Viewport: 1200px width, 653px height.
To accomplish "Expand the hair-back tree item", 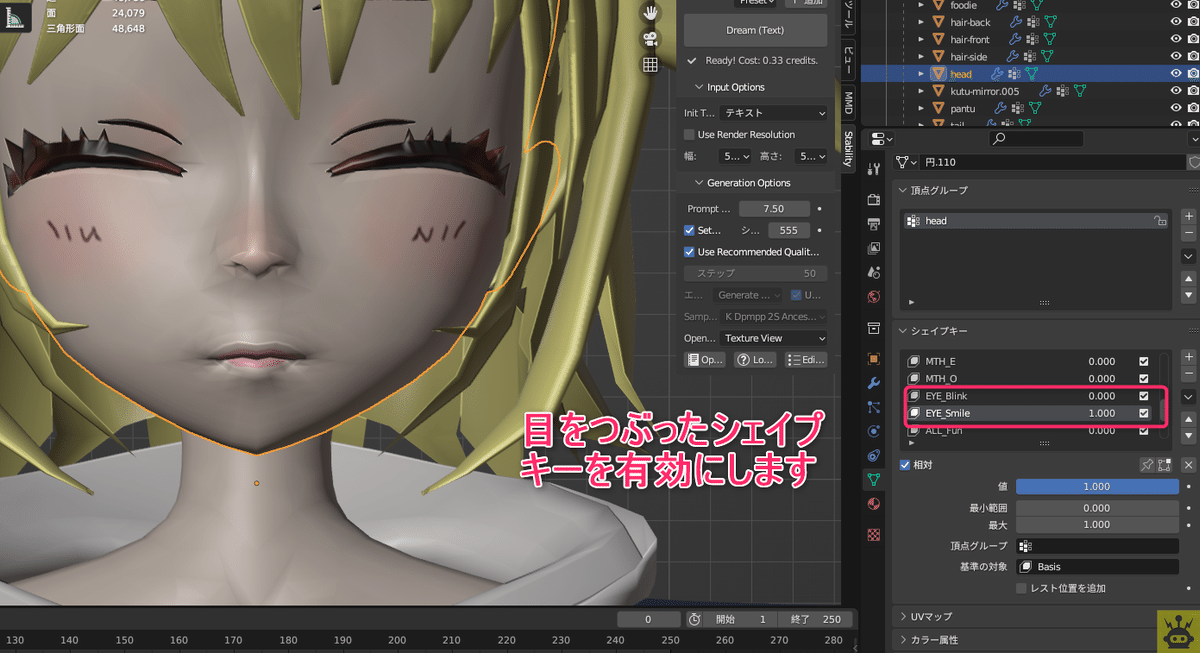I will 921,22.
